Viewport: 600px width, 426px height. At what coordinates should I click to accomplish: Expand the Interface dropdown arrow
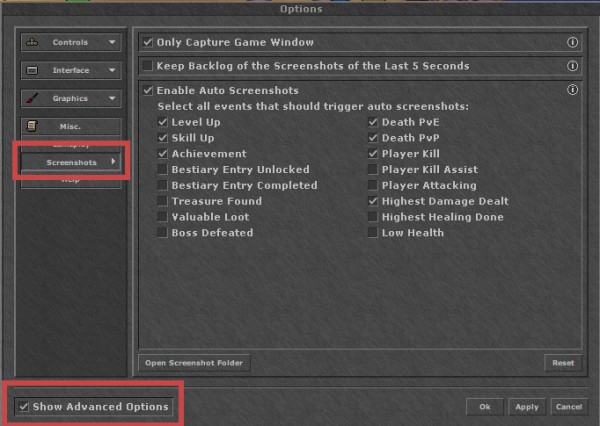(112, 70)
